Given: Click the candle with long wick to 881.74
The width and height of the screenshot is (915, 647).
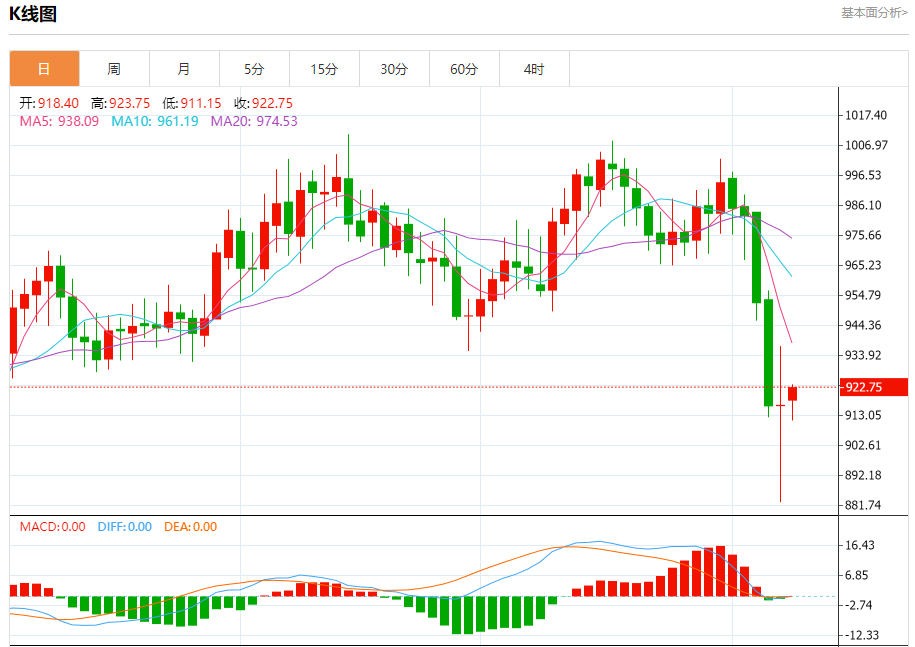Looking at the screenshot, I should click(780, 424).
